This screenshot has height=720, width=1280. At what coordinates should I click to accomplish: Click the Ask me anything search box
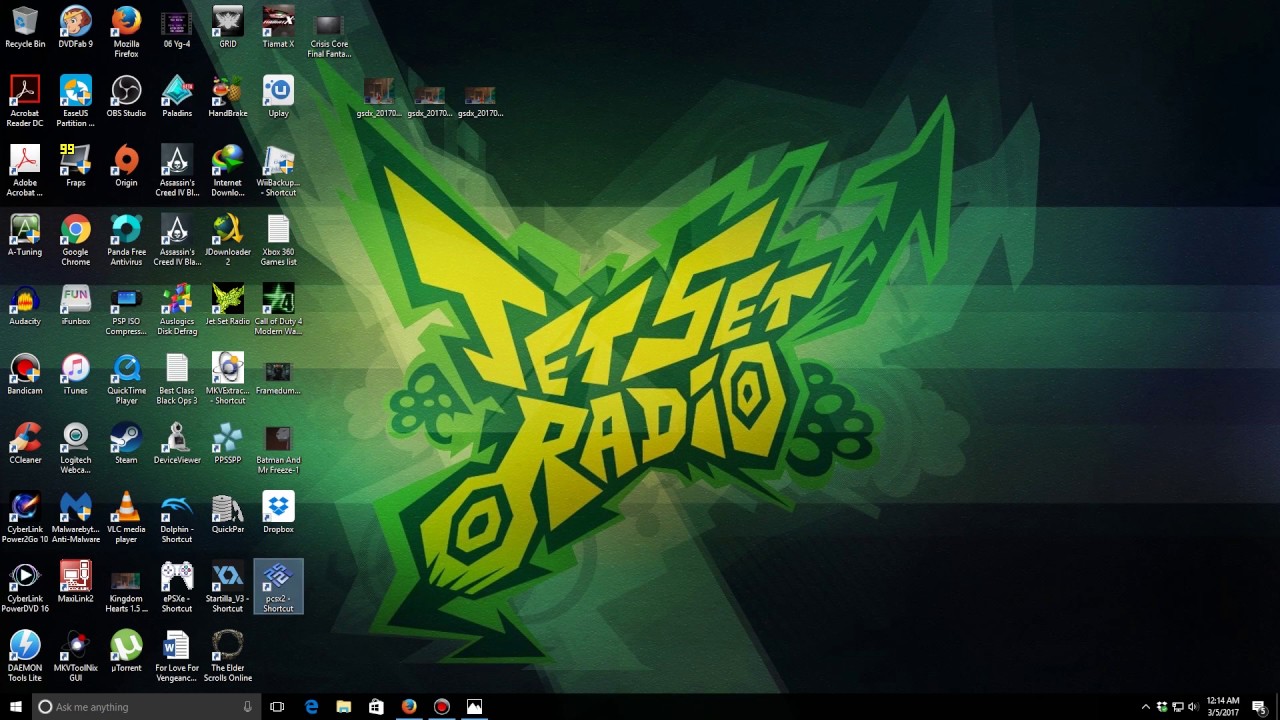coord(147,707)
